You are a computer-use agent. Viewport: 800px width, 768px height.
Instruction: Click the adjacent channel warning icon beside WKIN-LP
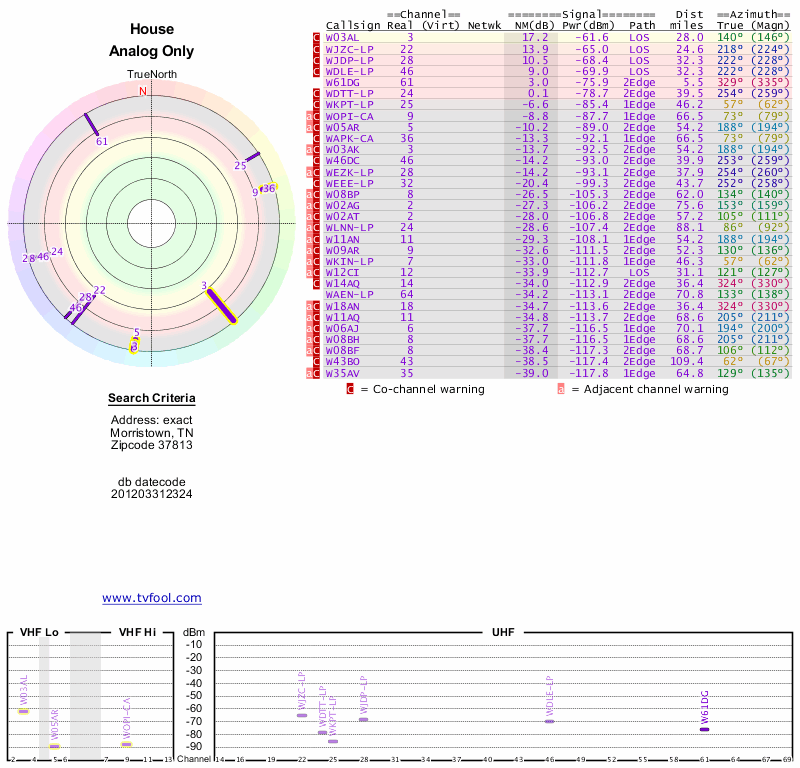[310, 261]
